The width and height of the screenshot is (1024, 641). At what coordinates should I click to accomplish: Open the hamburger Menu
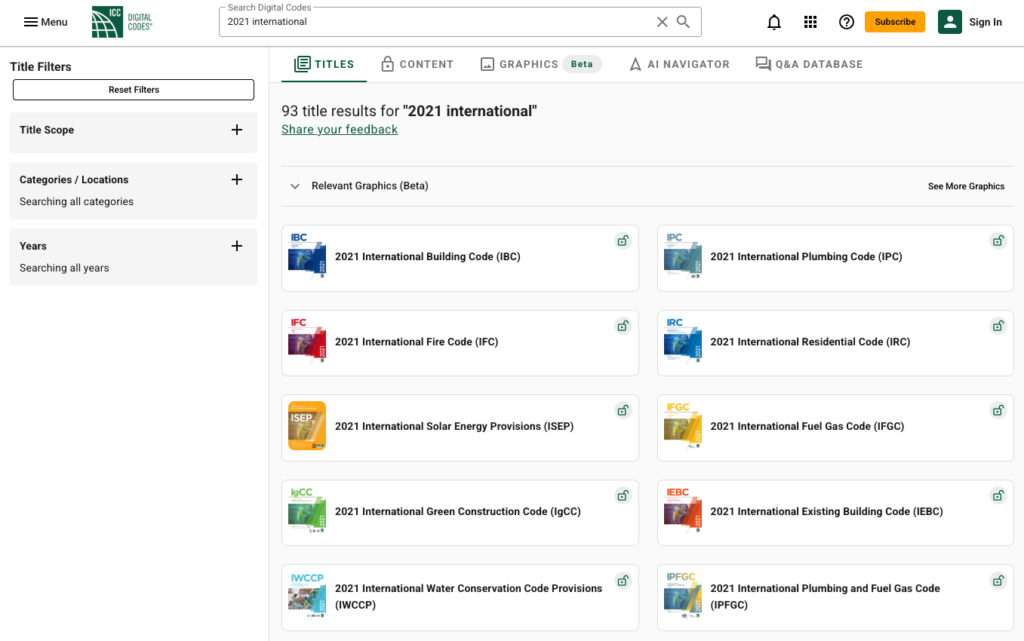click(x=45, y=22)
